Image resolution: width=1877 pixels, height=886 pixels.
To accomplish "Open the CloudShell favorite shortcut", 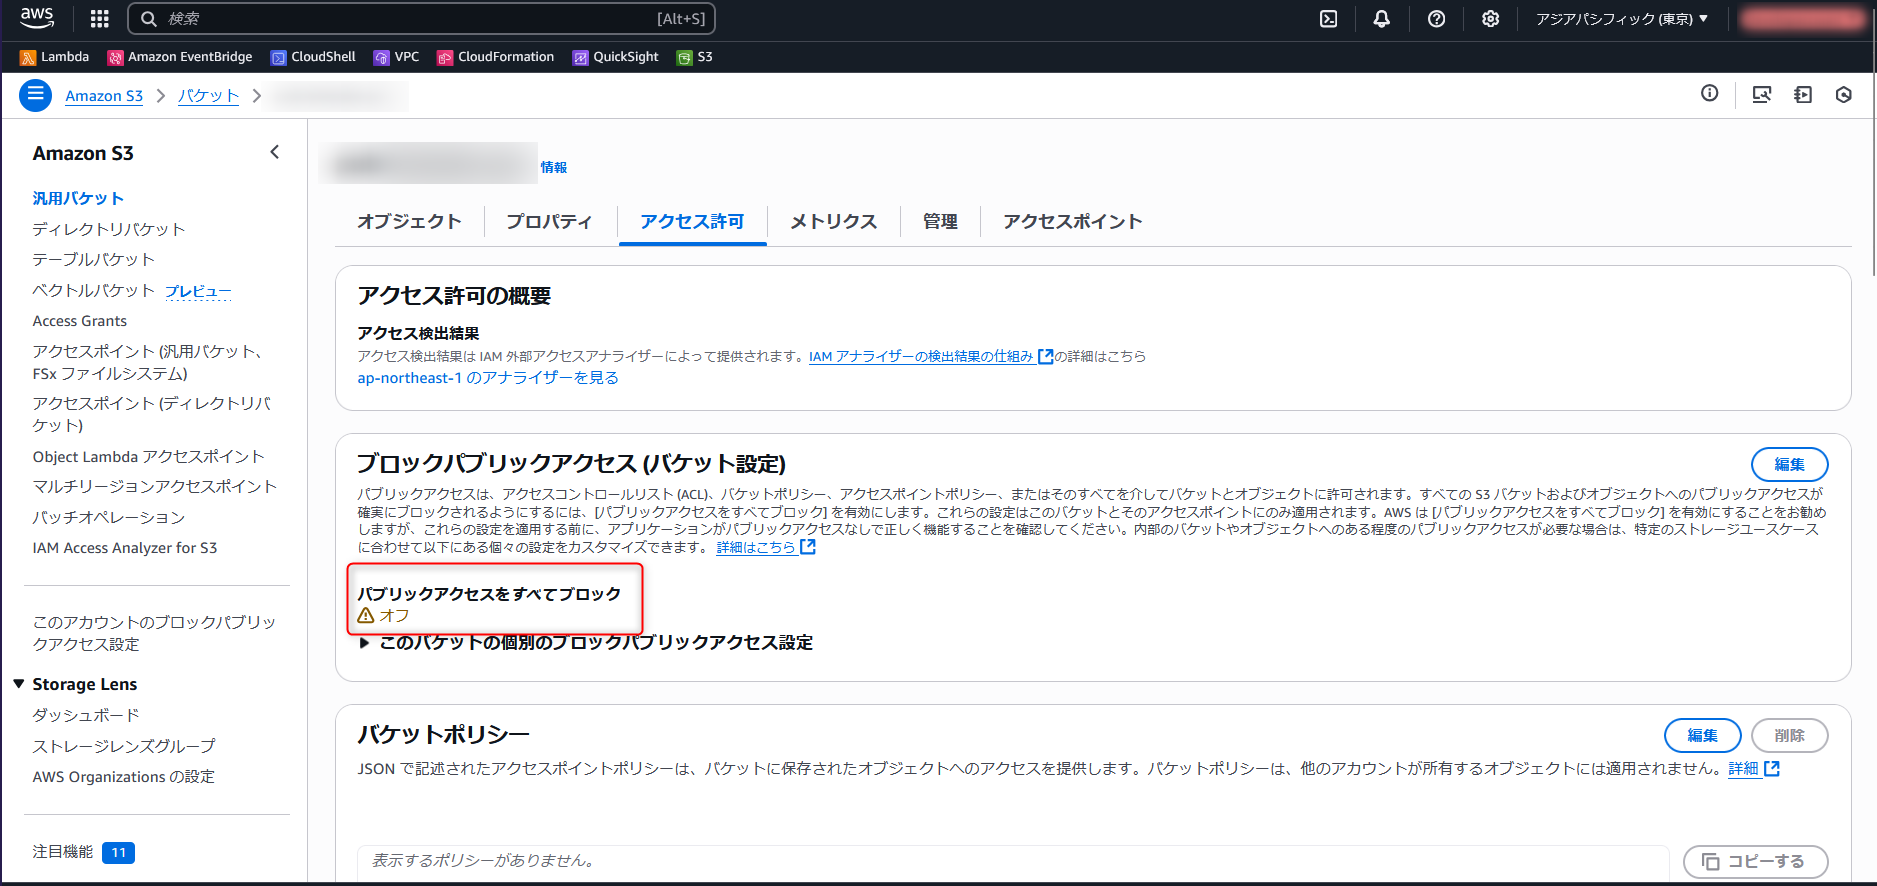I will click(x=313, y=57).
